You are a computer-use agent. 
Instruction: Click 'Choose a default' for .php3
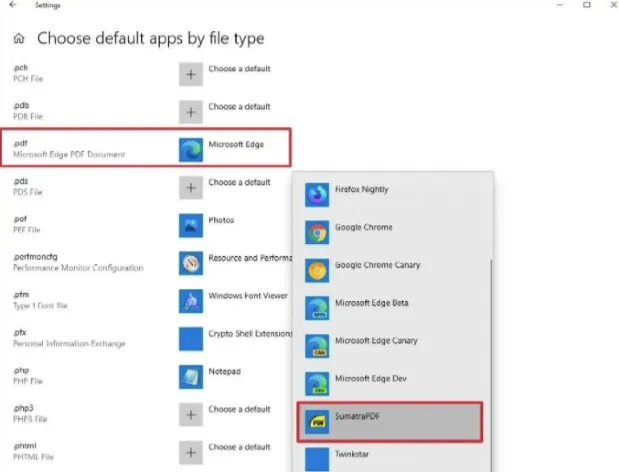coord(239,409)
